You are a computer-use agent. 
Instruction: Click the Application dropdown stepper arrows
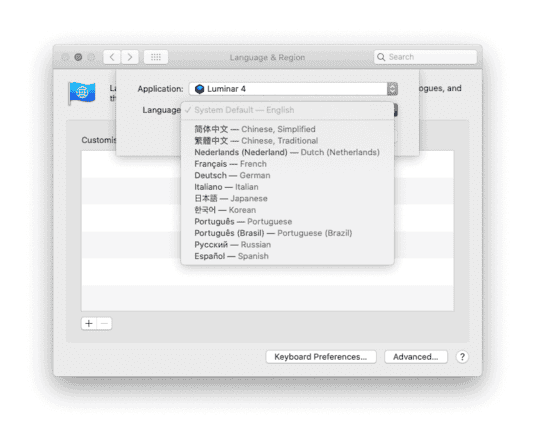pyautogui.click(x=393, y=89)
